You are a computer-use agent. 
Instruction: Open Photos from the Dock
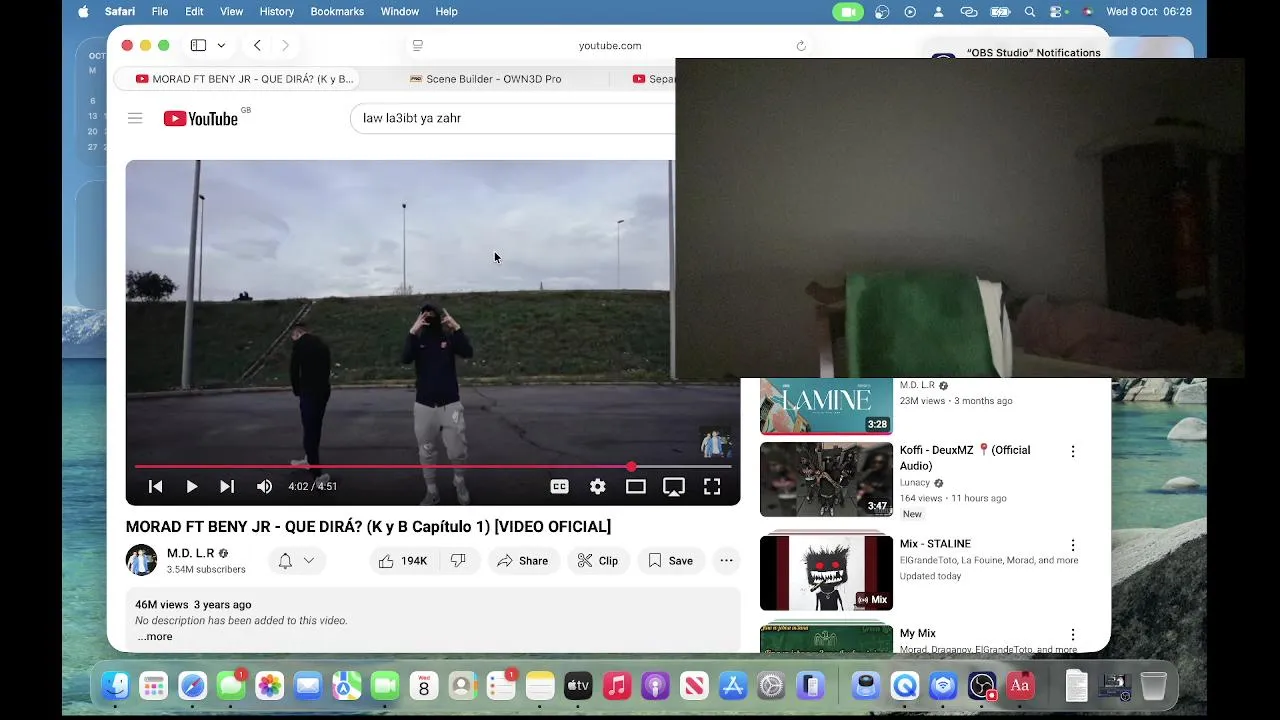tap(269, 685)
